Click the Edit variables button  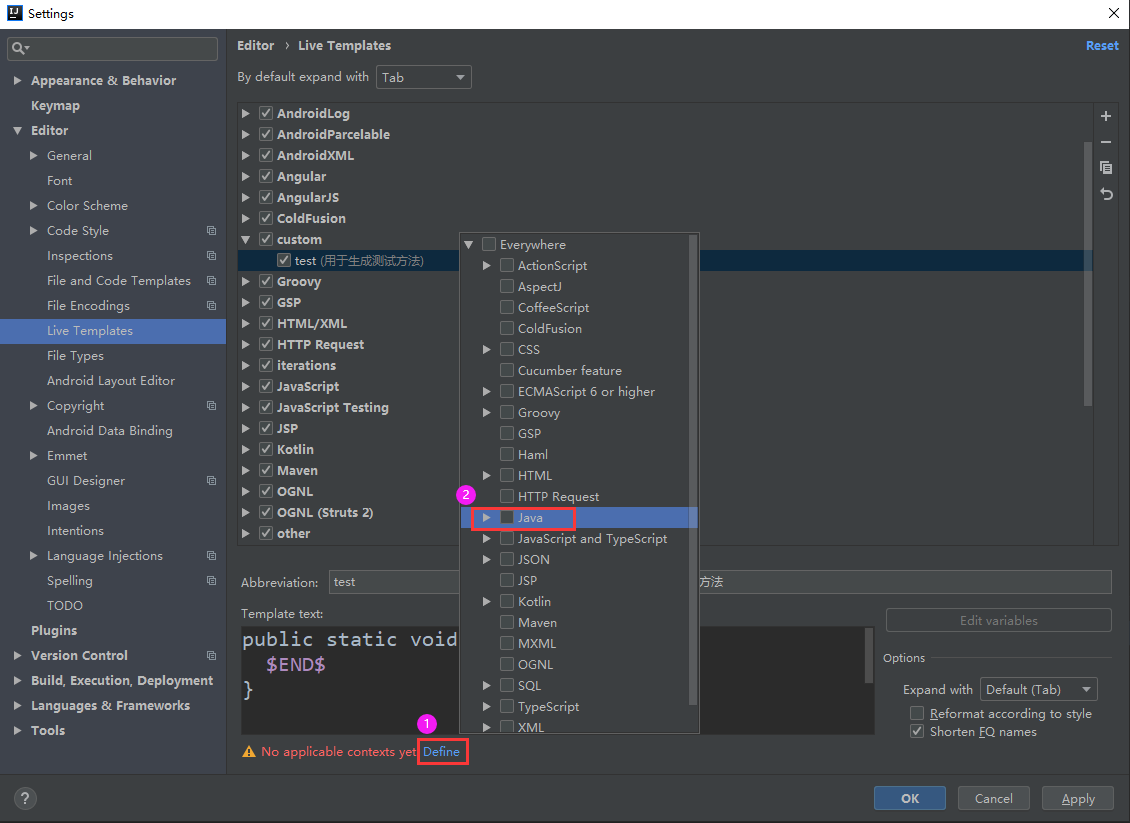click(x=998, y=620)
